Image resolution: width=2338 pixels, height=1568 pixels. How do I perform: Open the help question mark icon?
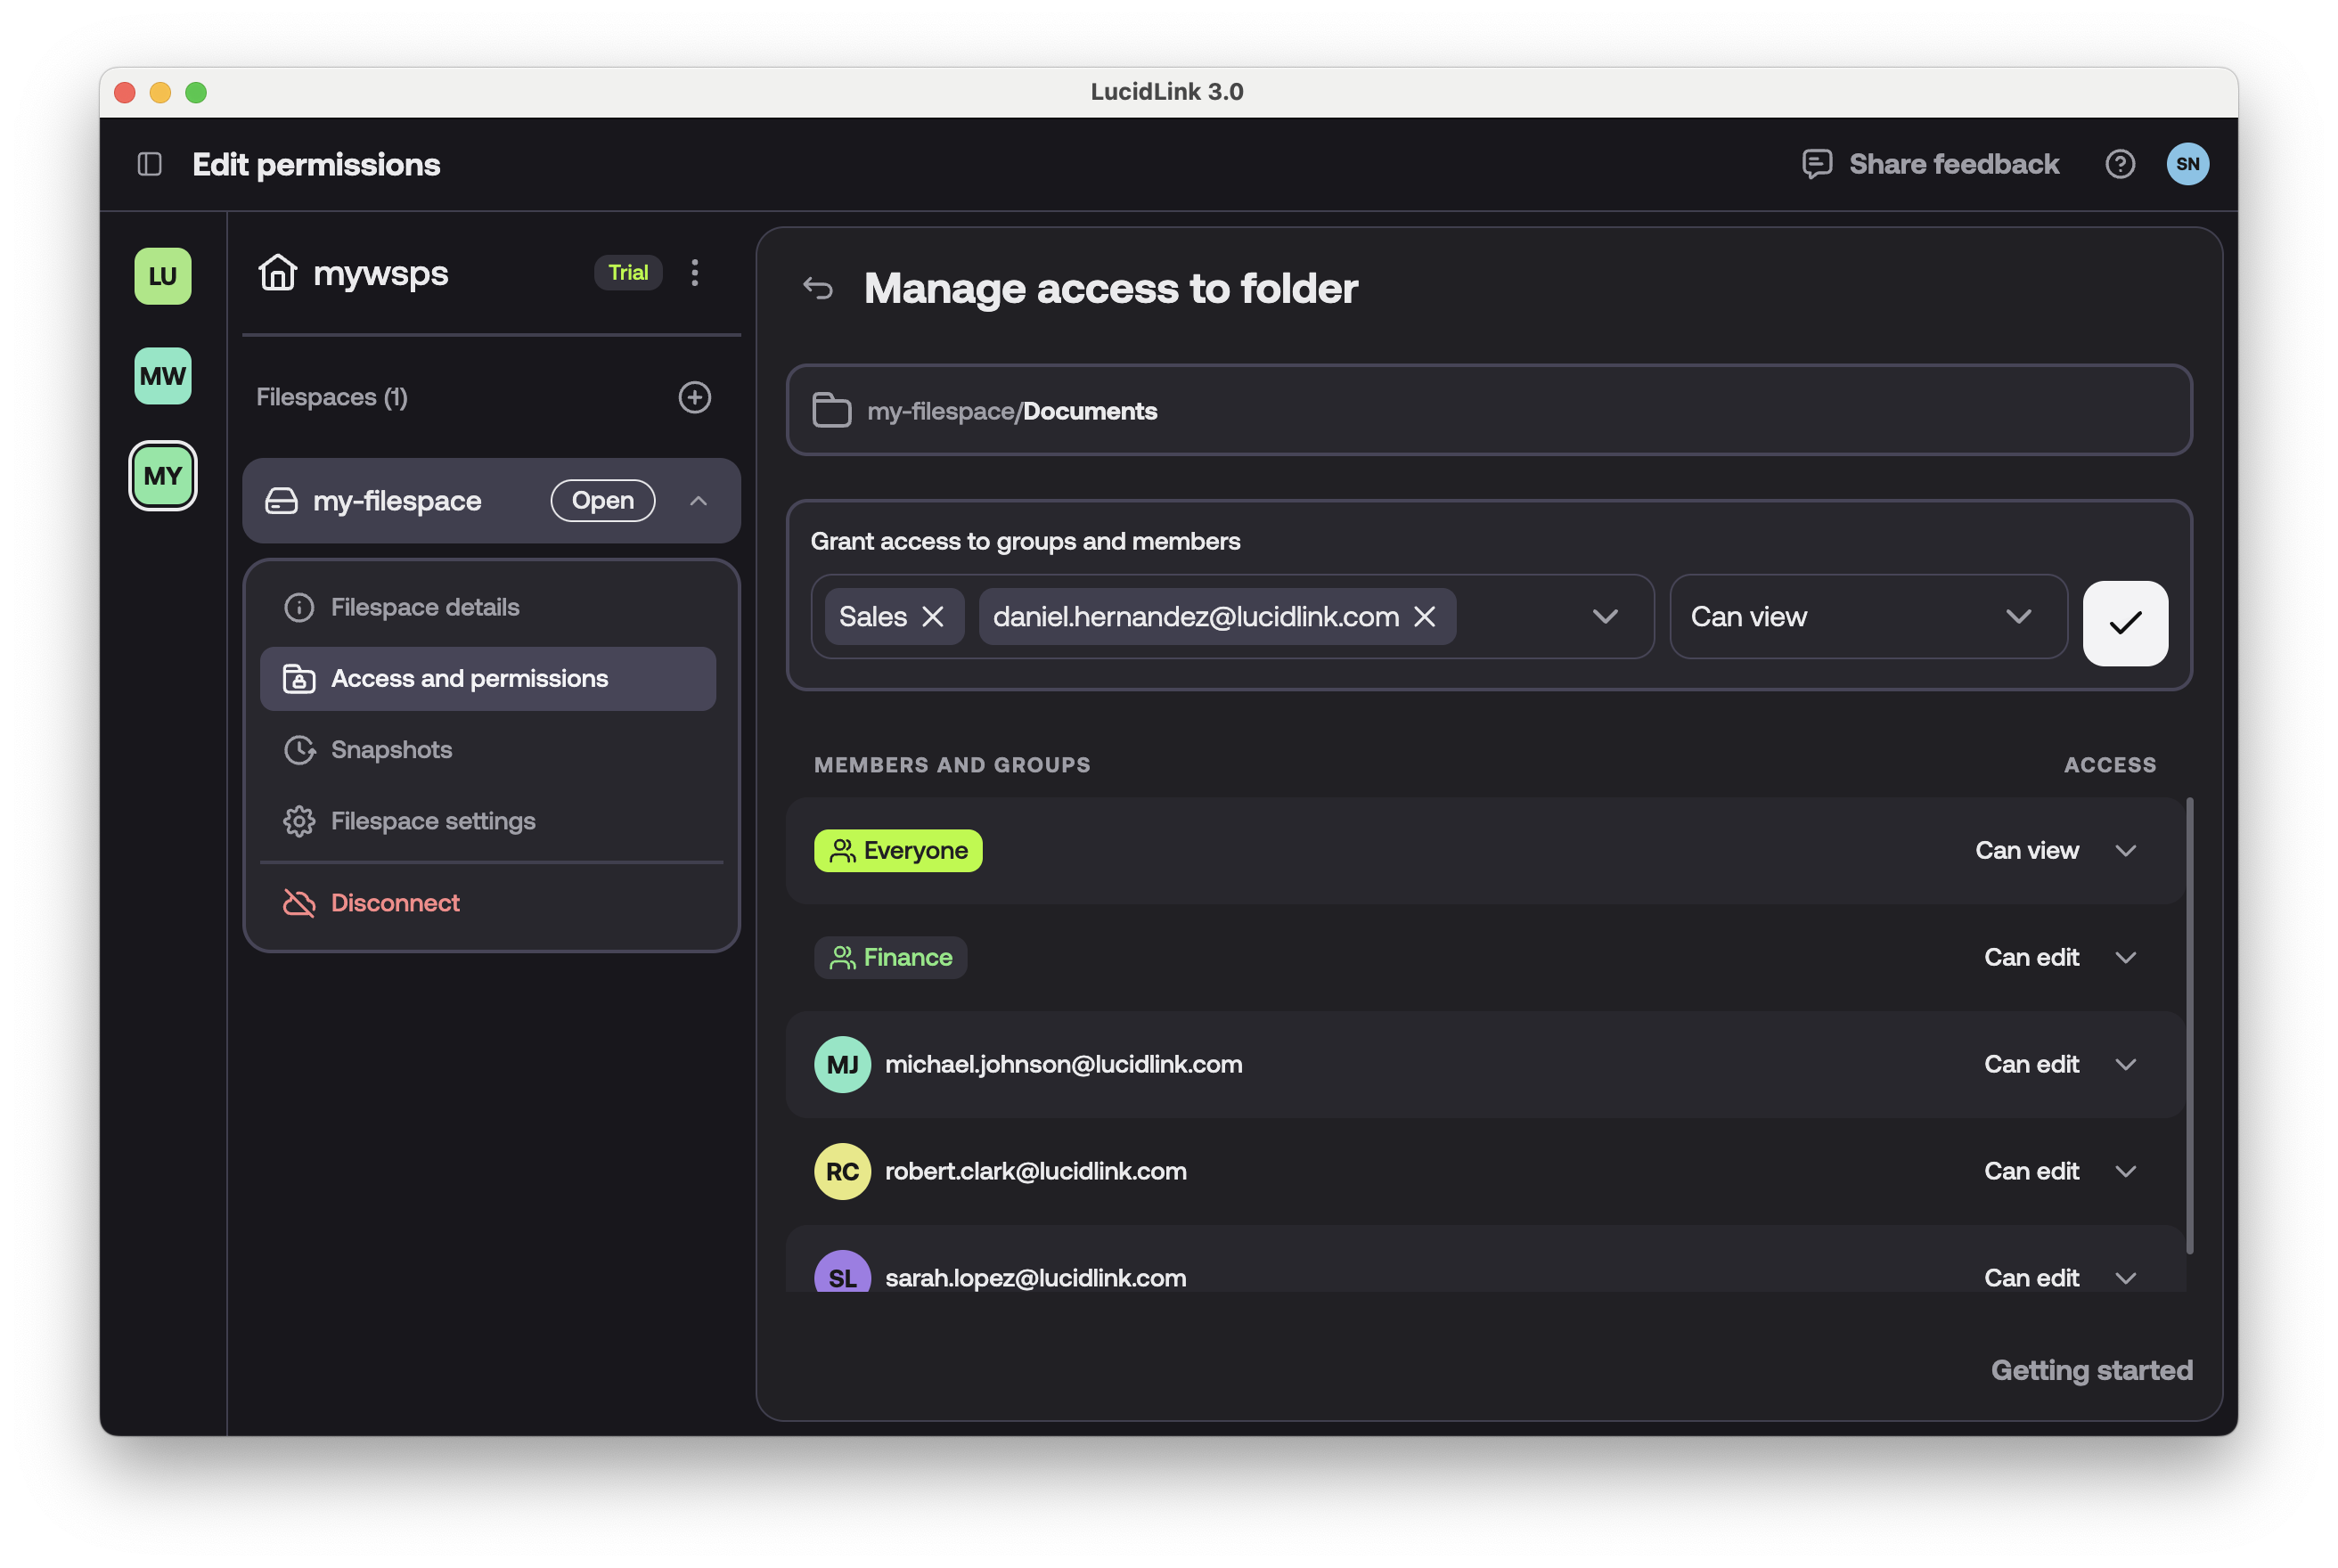(2119, 164)
